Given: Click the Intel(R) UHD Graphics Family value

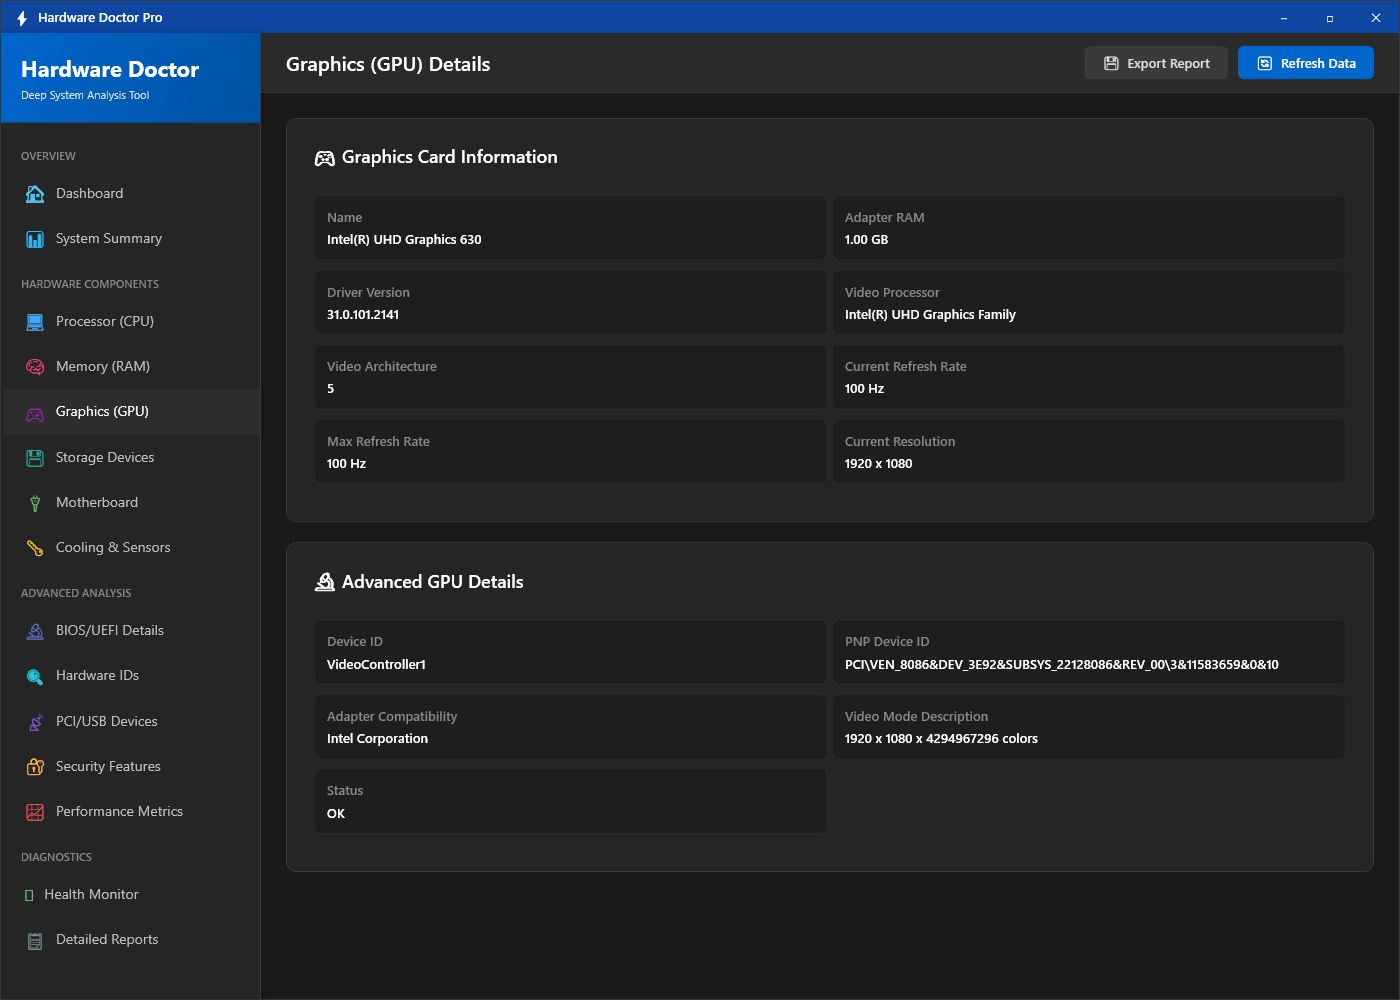Looking at the screenshot, I should tap(930, 315).
